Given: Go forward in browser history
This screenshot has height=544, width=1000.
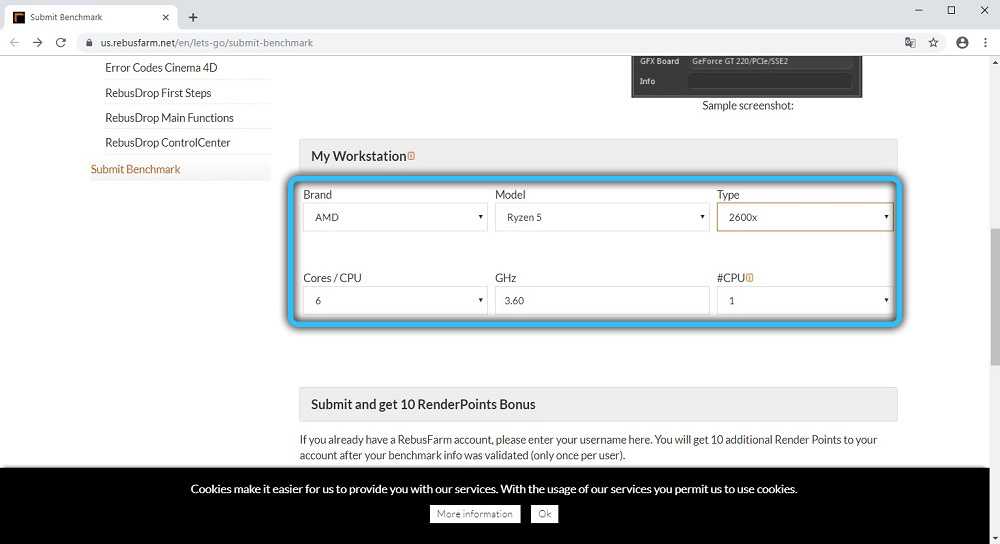Looking at the screenshot, I should coord(38,43).
